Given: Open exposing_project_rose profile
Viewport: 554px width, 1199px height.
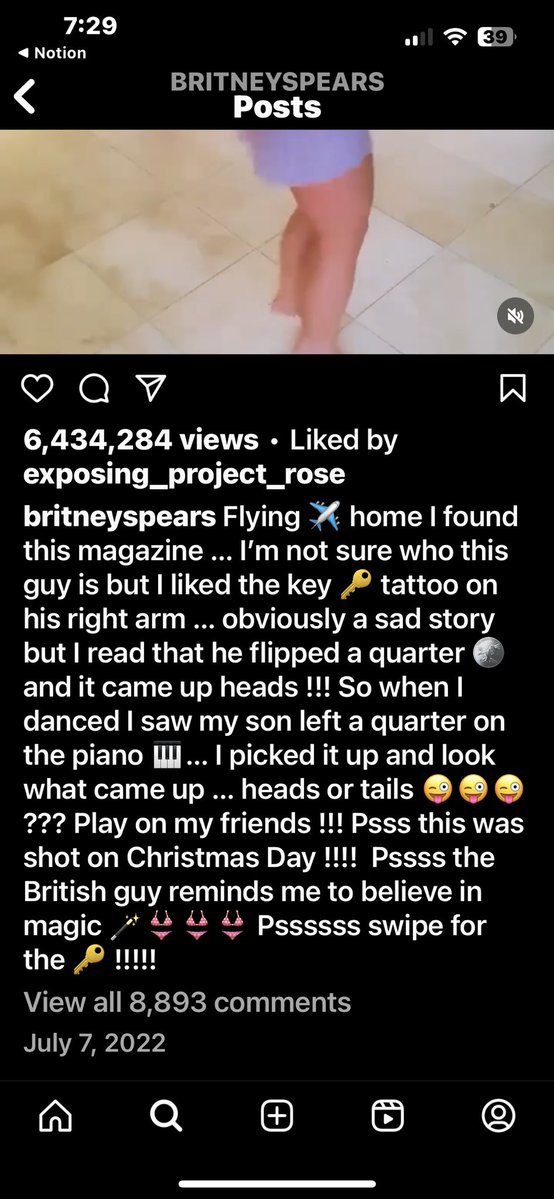Looking at the screenshot, I should [x=184, y=475].
